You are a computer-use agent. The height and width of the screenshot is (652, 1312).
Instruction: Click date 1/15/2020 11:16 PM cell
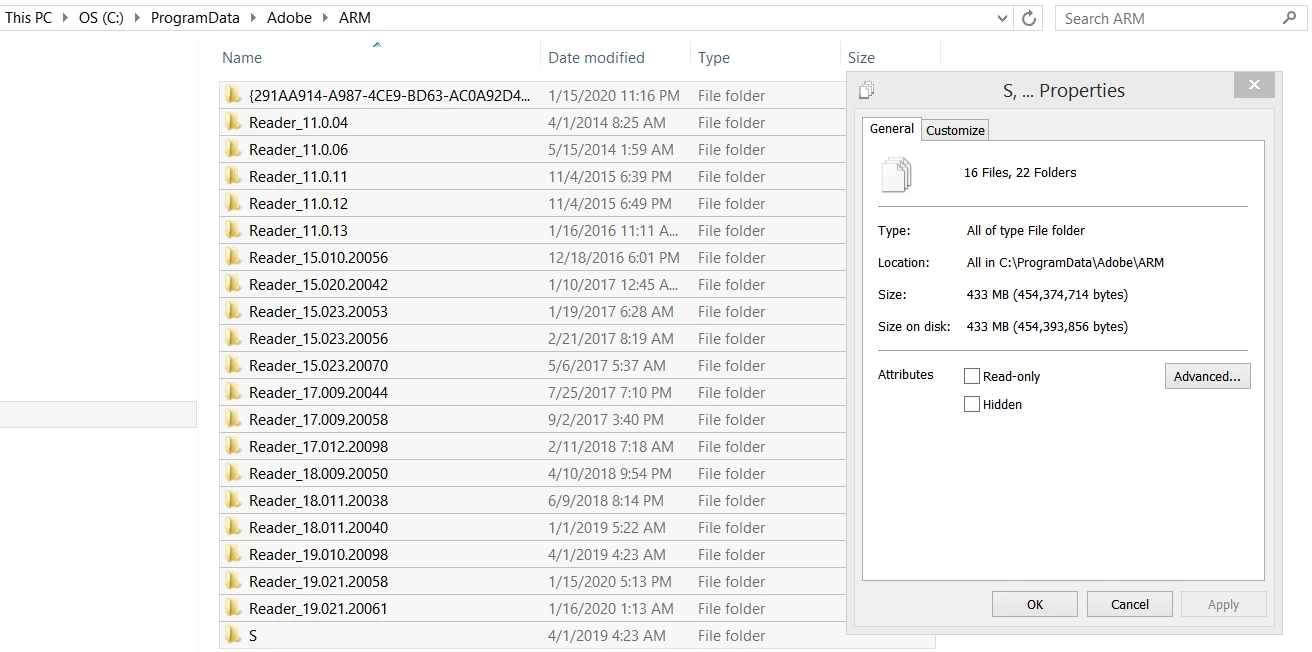[x=614, y=95]
